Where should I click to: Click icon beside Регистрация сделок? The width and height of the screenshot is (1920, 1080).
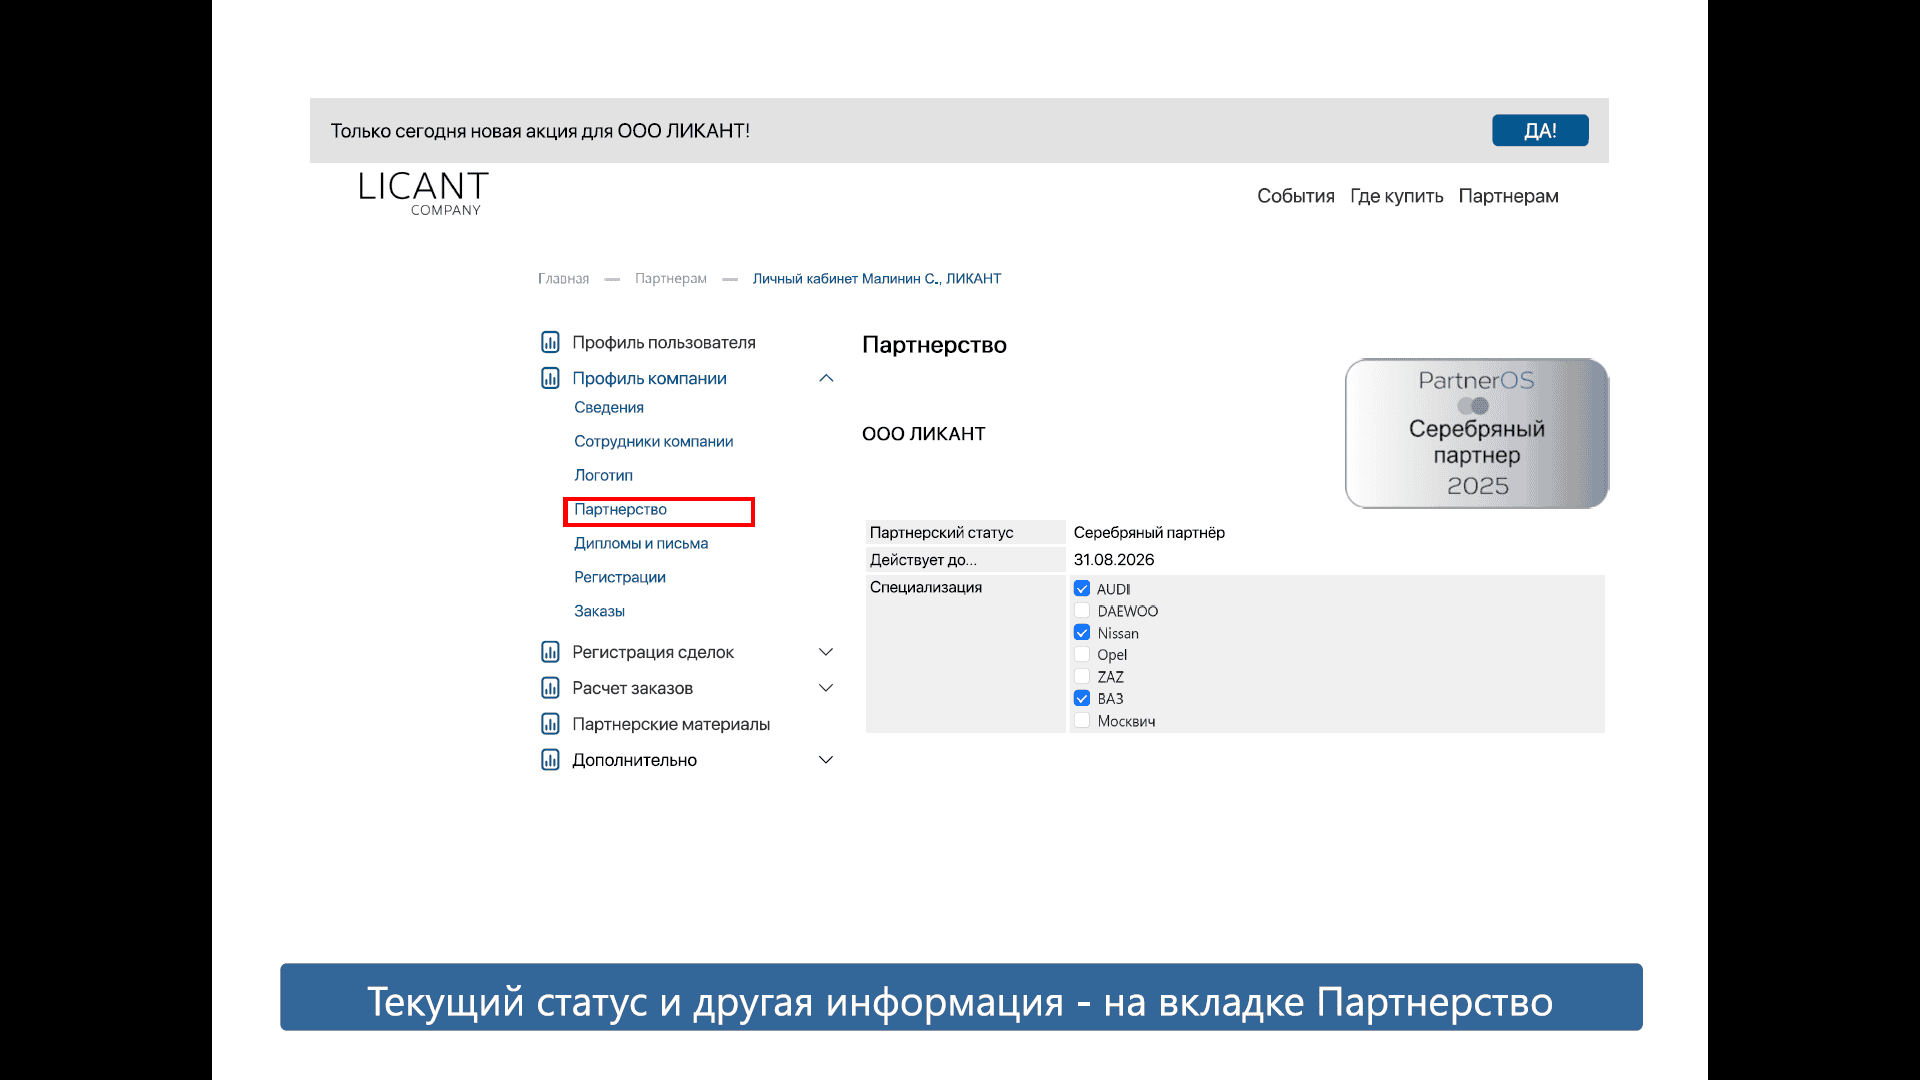550,652
